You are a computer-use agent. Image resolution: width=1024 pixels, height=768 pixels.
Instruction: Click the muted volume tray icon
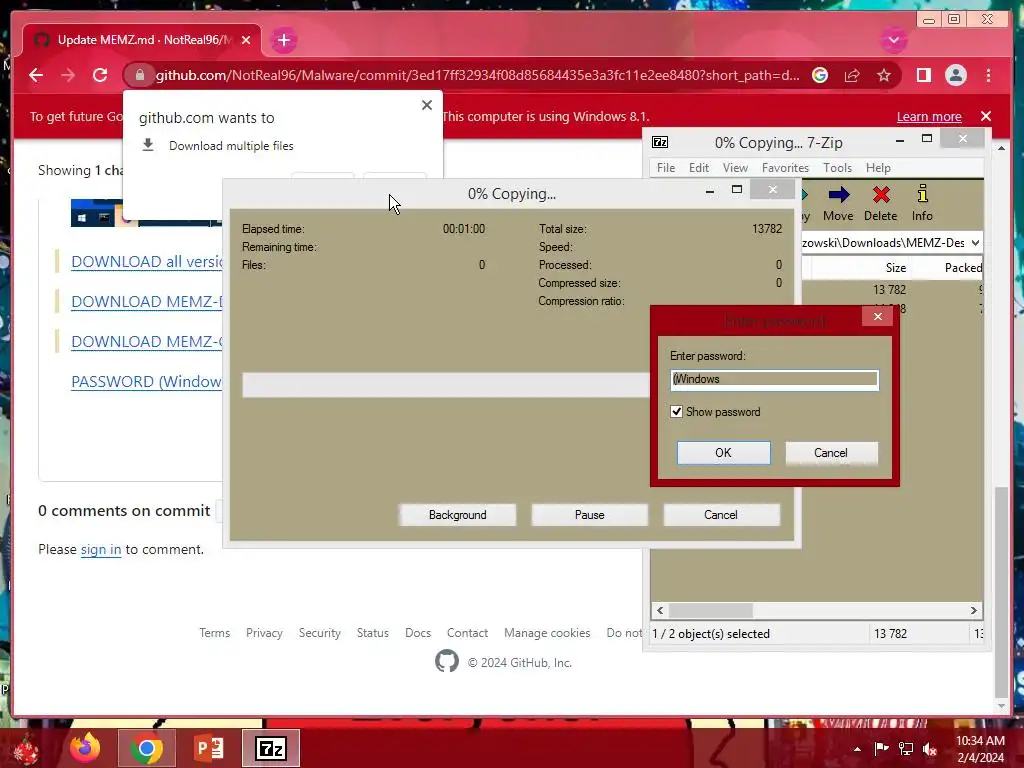930,748
